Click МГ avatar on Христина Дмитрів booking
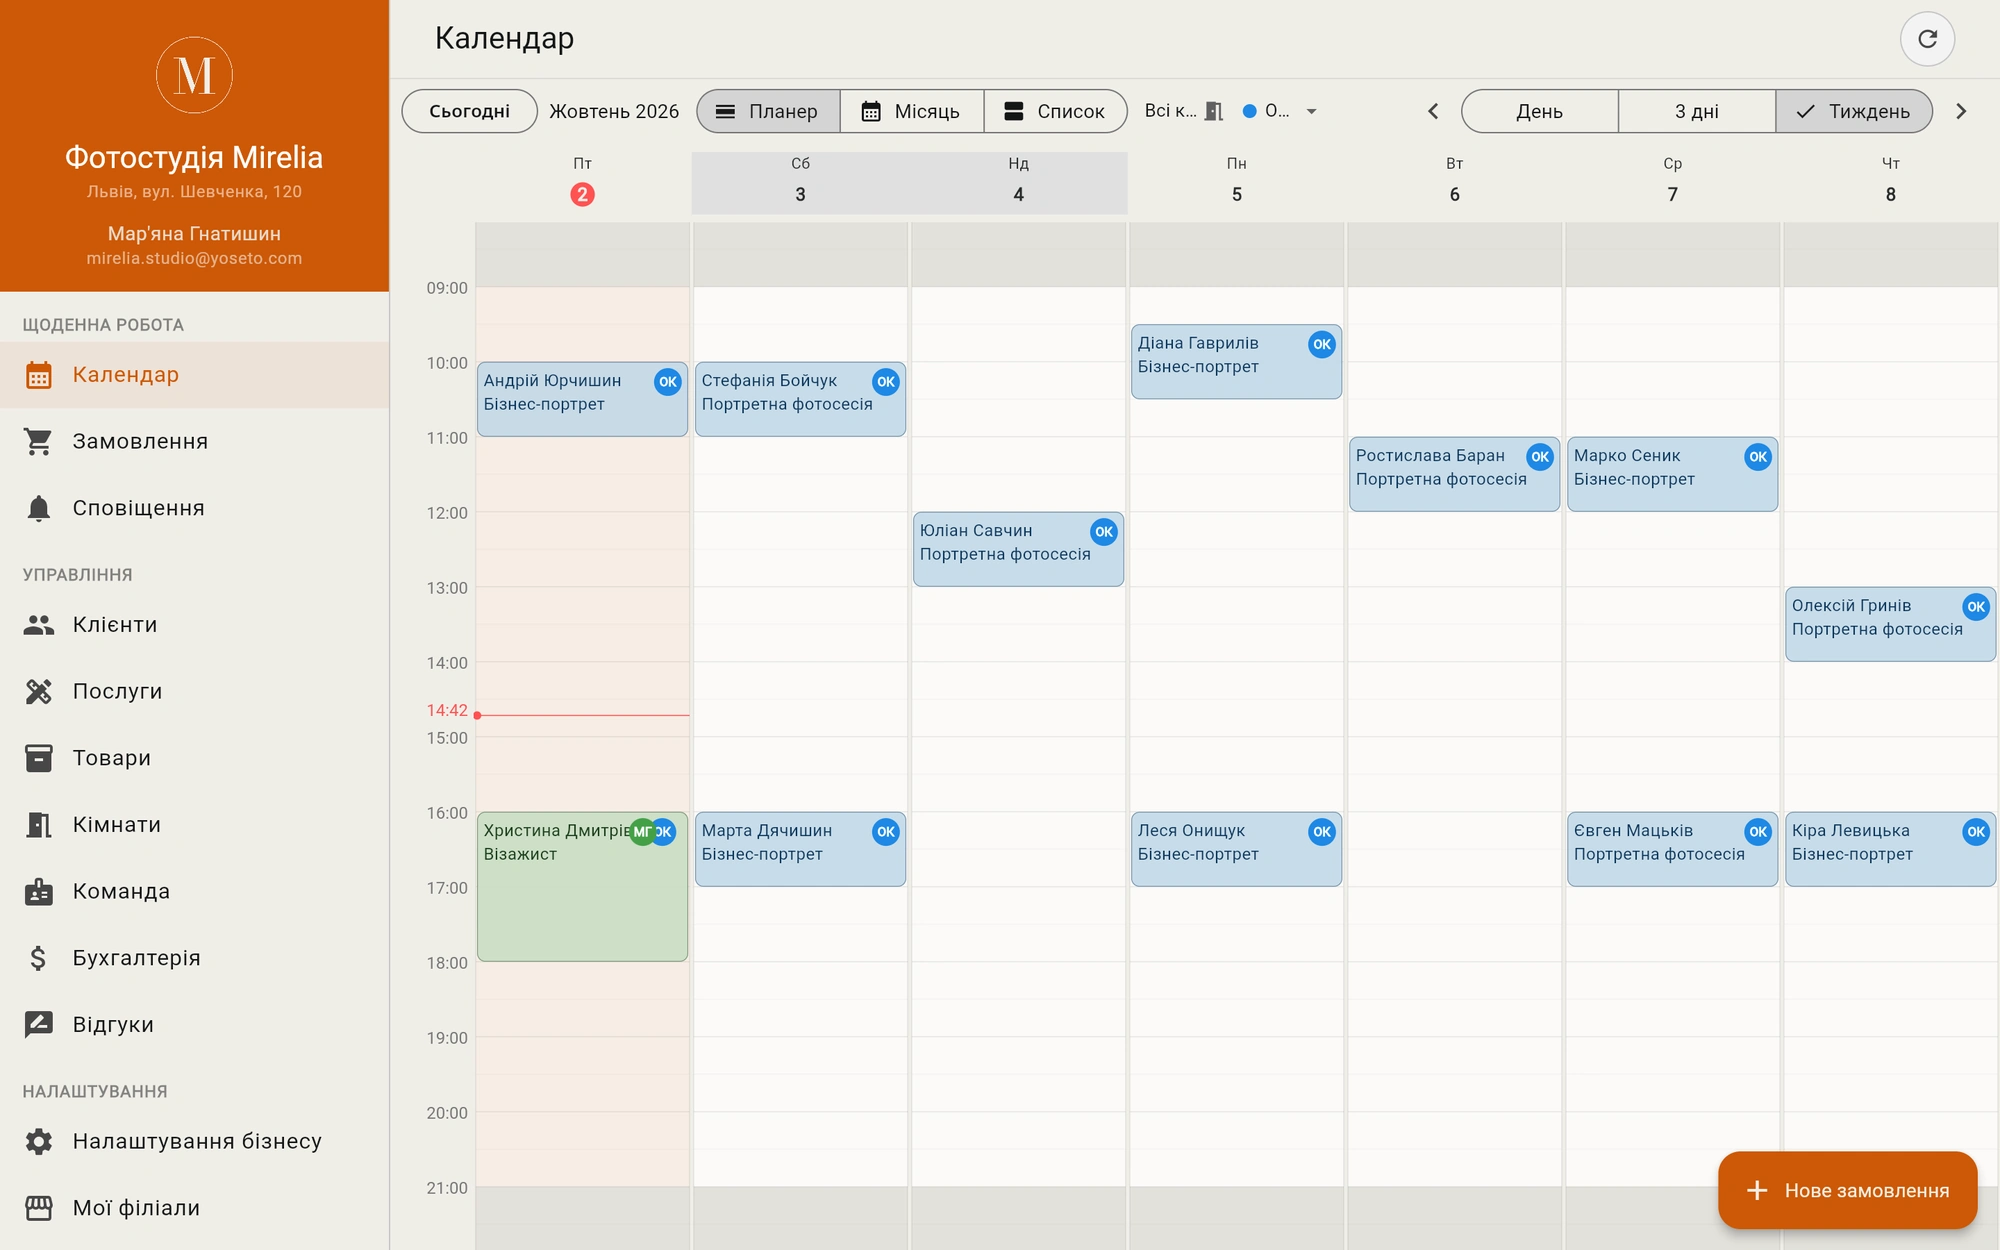The image size is (2000, 1250). (642, 832)
